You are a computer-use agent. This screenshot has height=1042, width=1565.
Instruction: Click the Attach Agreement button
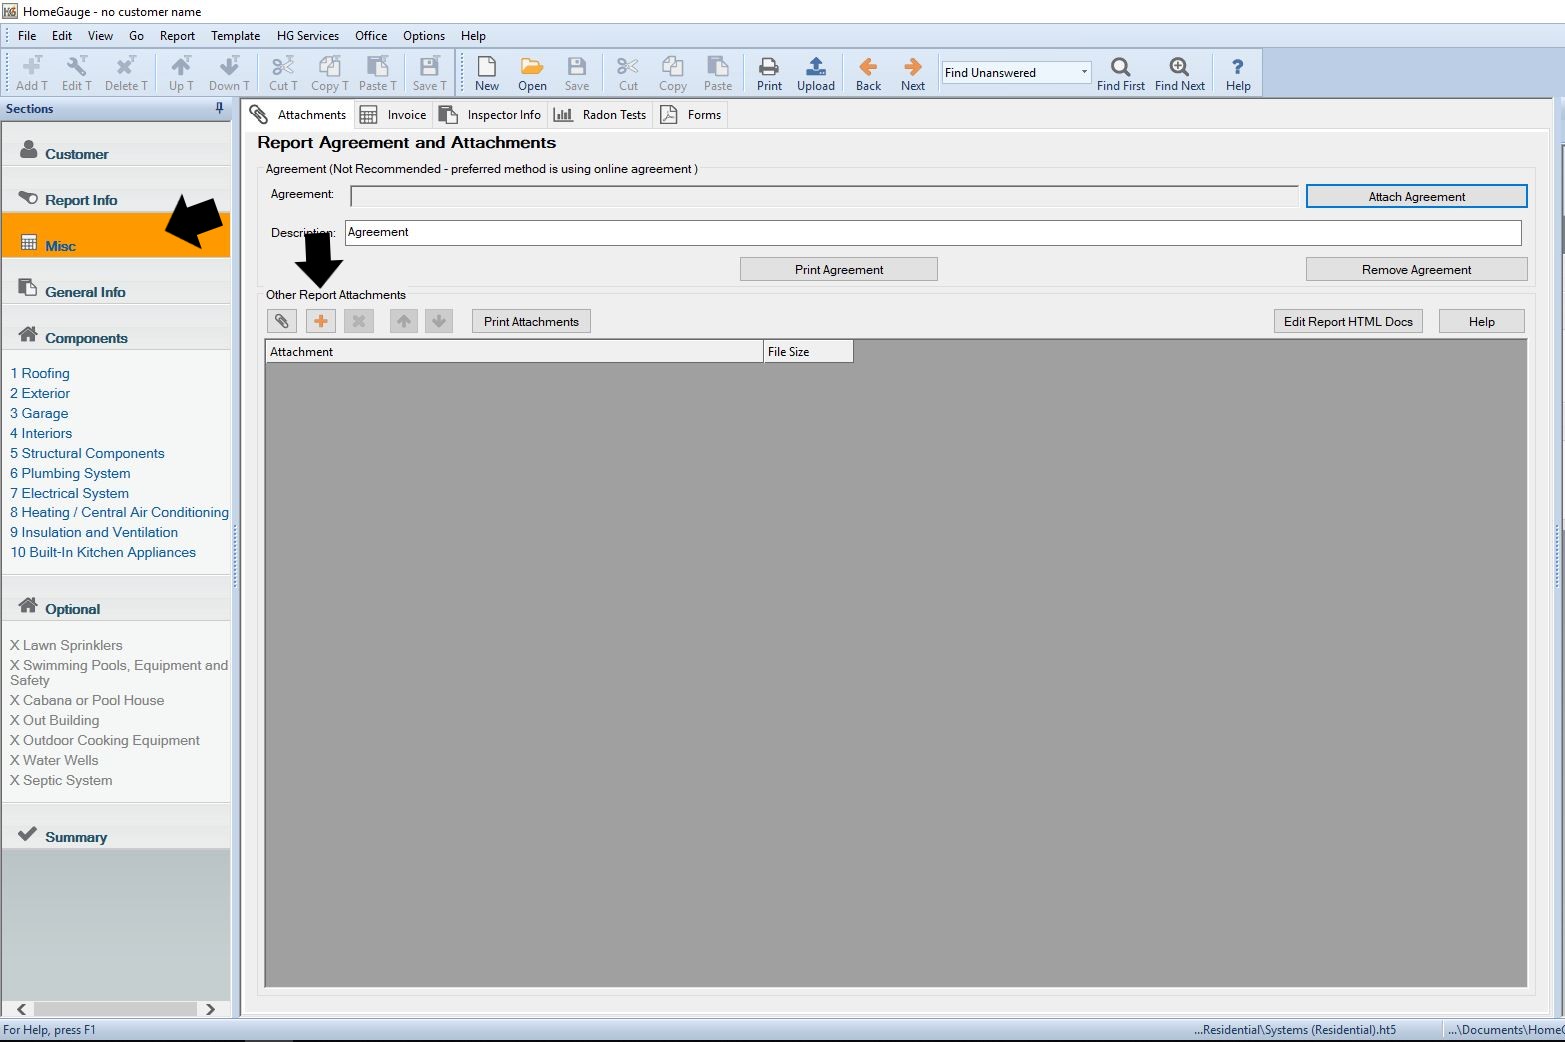coord(1416,196)
